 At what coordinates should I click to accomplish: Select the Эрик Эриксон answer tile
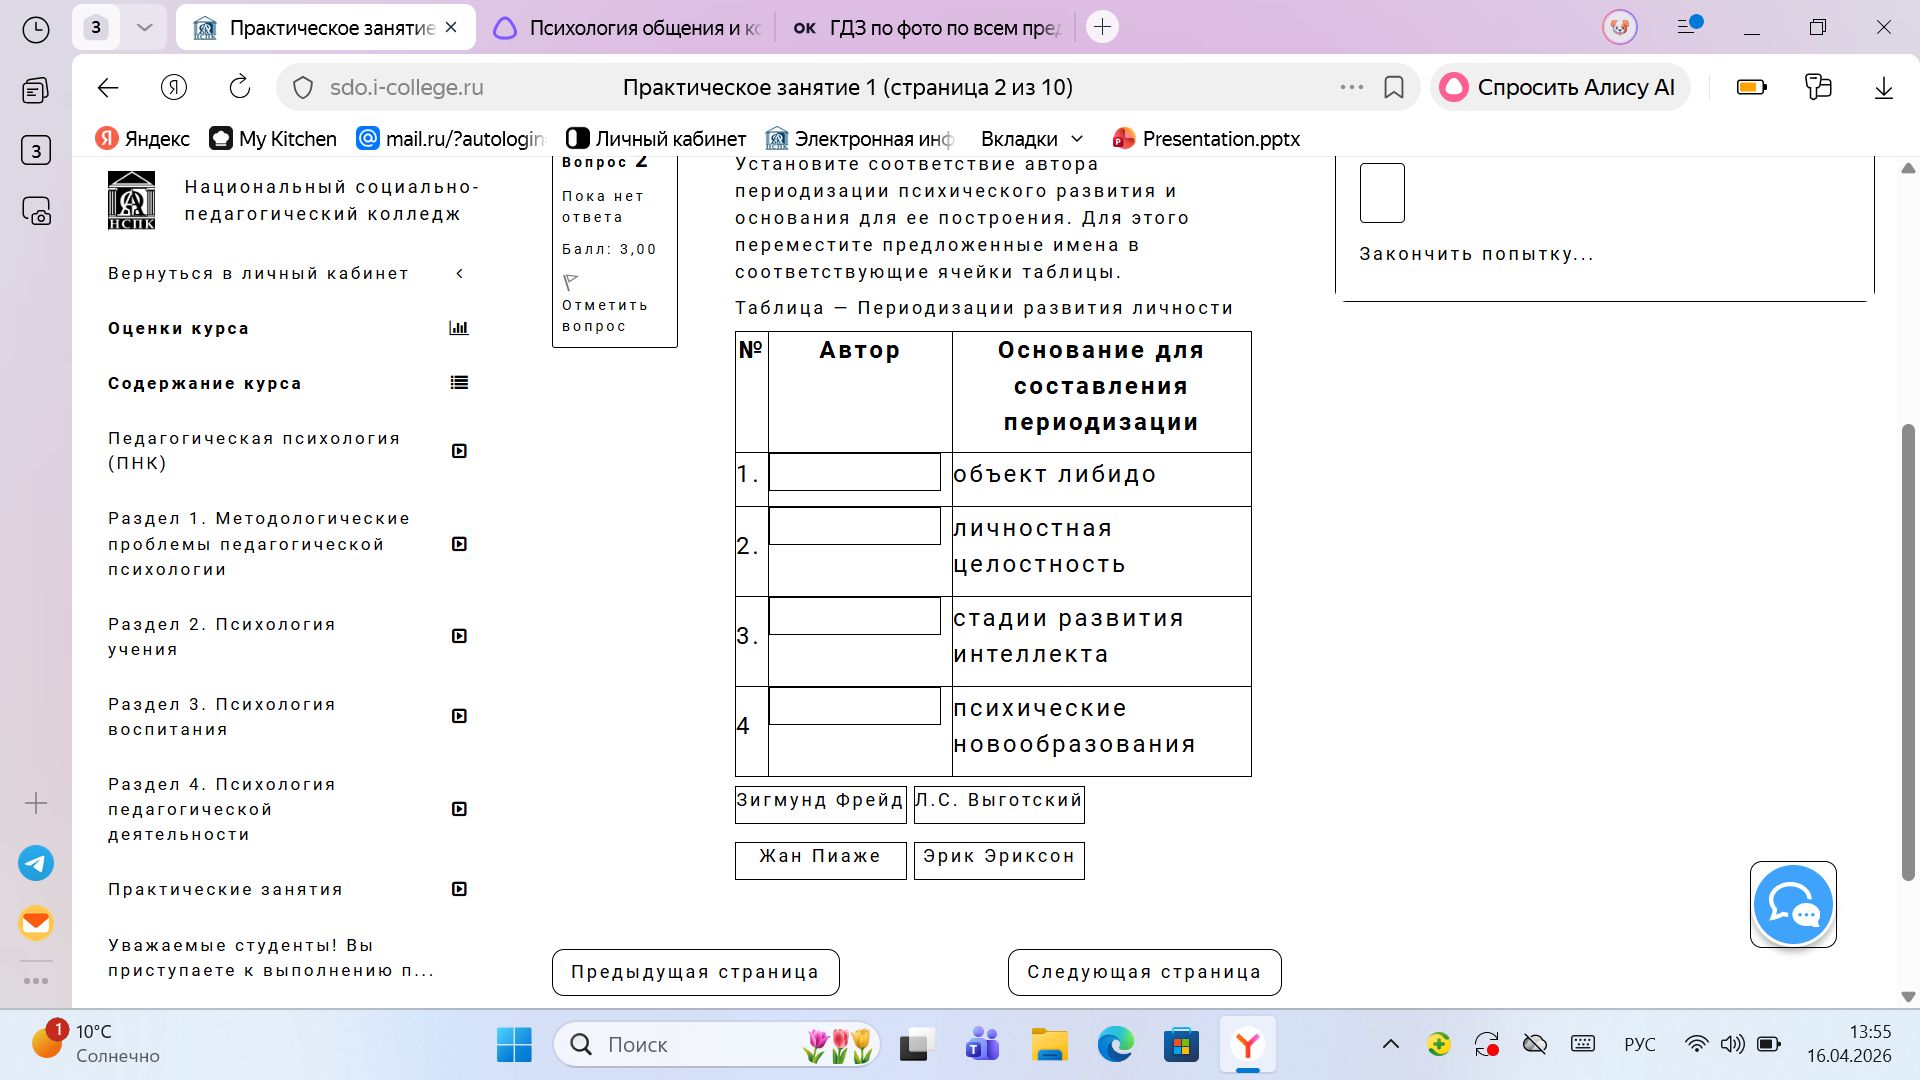(999, 860)
